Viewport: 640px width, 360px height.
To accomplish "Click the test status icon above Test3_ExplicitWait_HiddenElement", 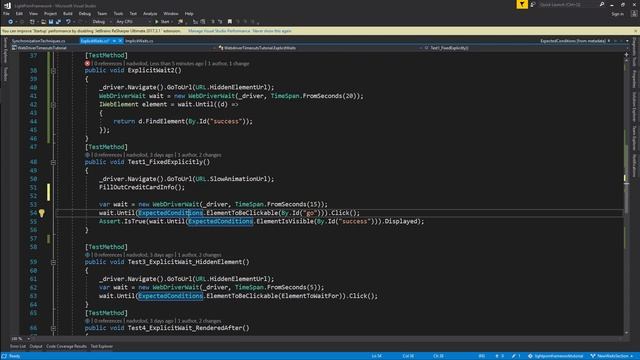I will tap(87, 255).
